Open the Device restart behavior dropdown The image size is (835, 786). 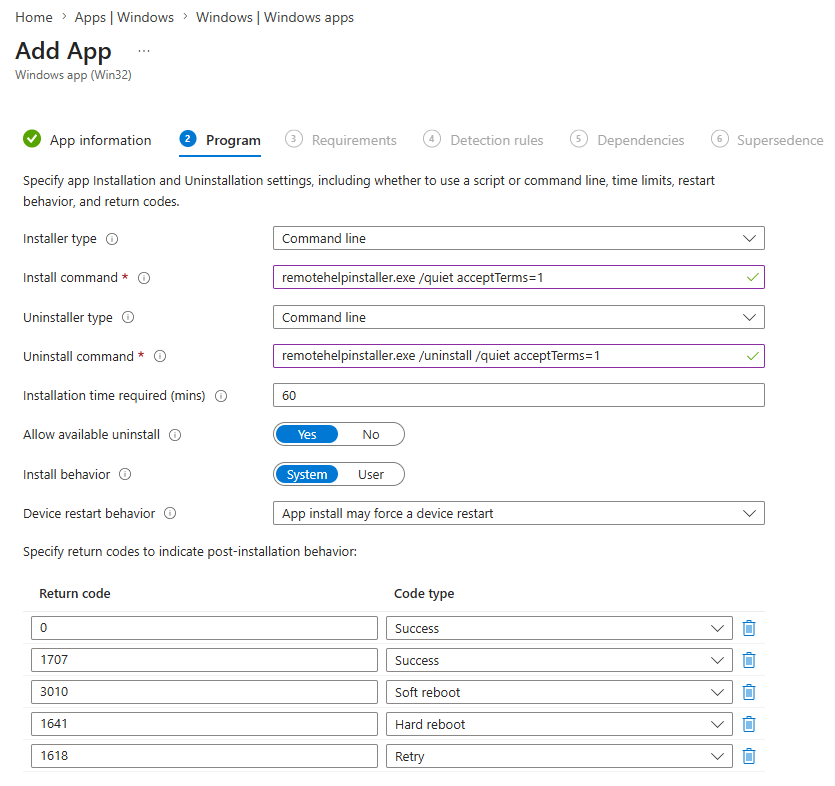pos(519,513)
